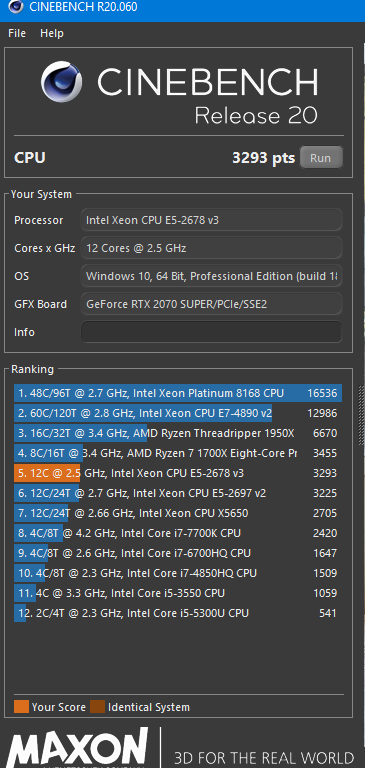Viewport: 365px width, 768px height.
Task: Click the brown Identical System legend swatch
Action: 97,707
